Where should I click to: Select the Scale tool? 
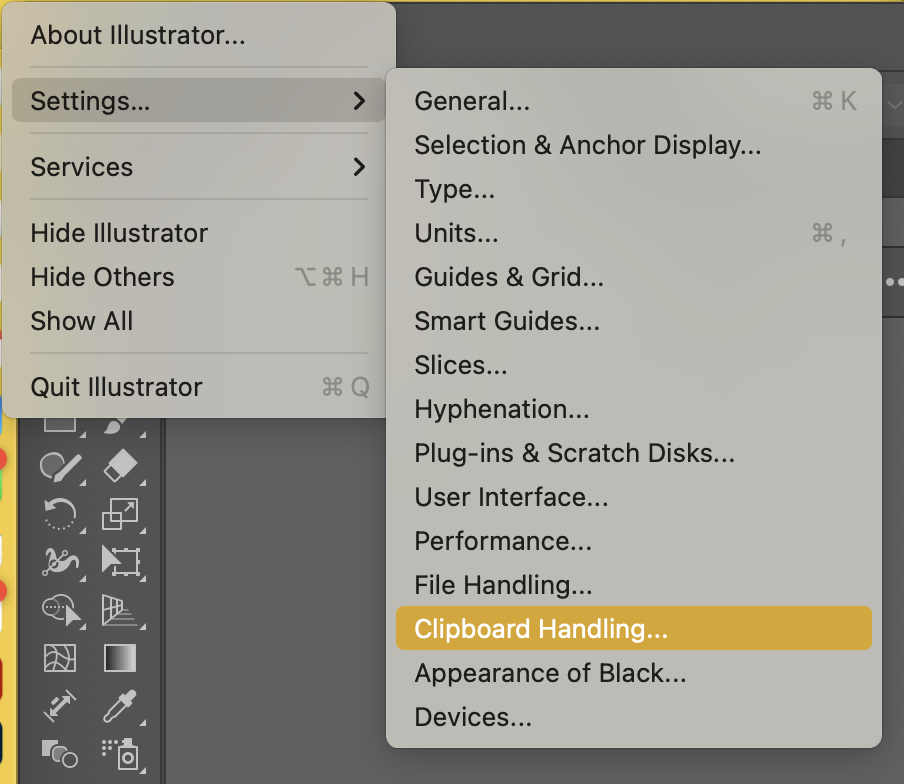coord(120,513)
